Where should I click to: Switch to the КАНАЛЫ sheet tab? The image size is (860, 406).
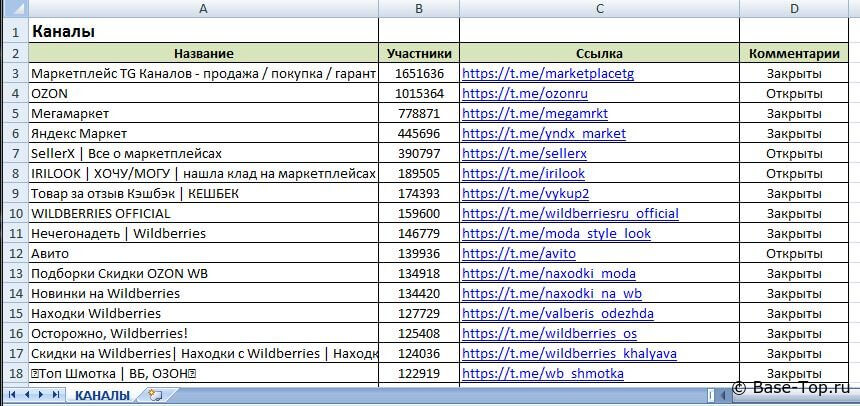pos(102,396)
